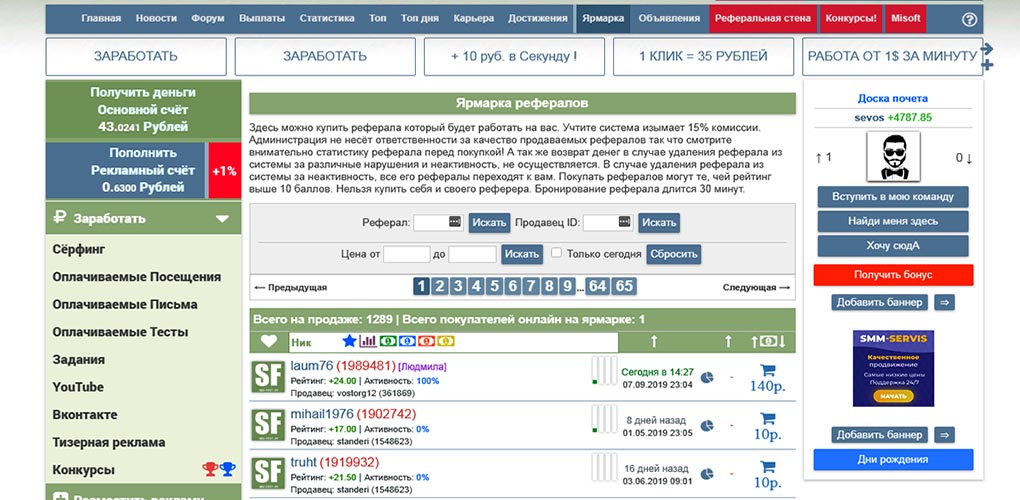The width and height of the screenshot is (1020, 500).
Task: Click Искать next to price range
Action: pos(522,254)
